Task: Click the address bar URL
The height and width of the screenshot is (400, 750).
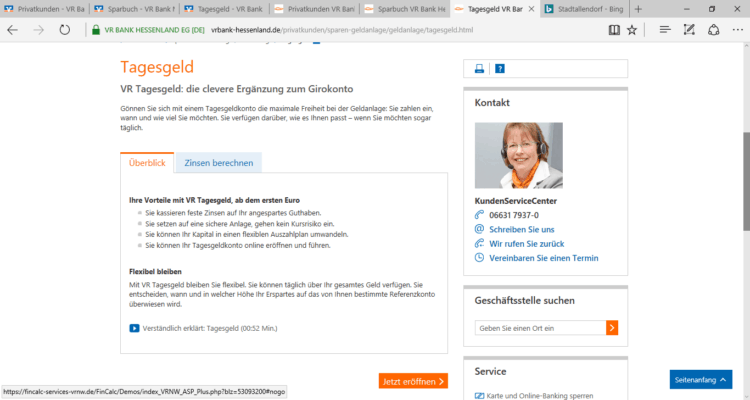Action: (342, 30)
